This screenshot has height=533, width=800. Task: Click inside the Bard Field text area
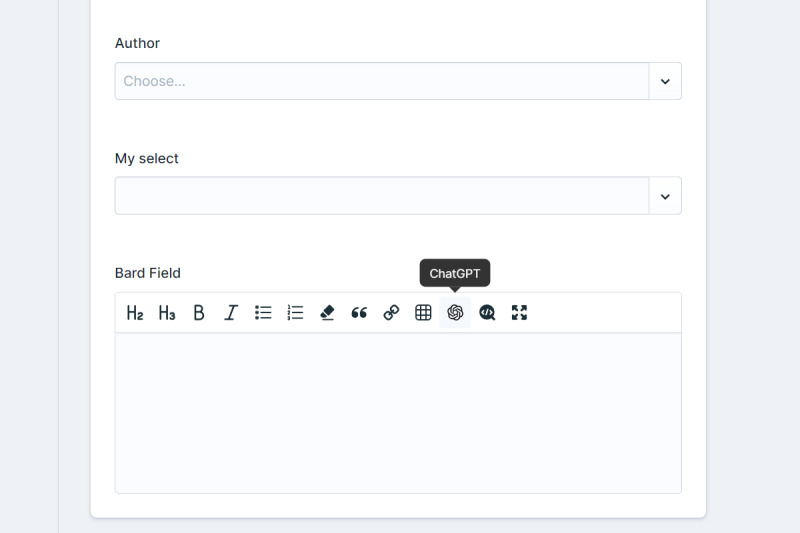[398, 412]
